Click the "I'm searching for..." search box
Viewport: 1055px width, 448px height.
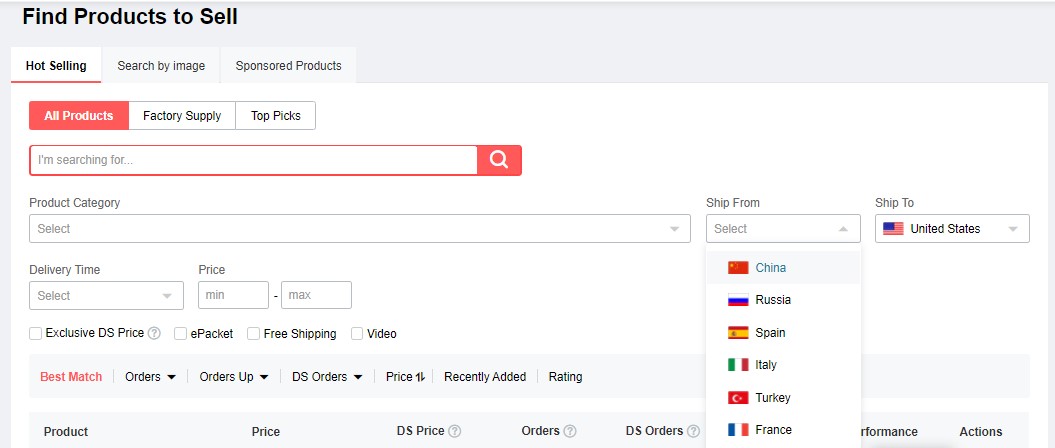(253, 160)
